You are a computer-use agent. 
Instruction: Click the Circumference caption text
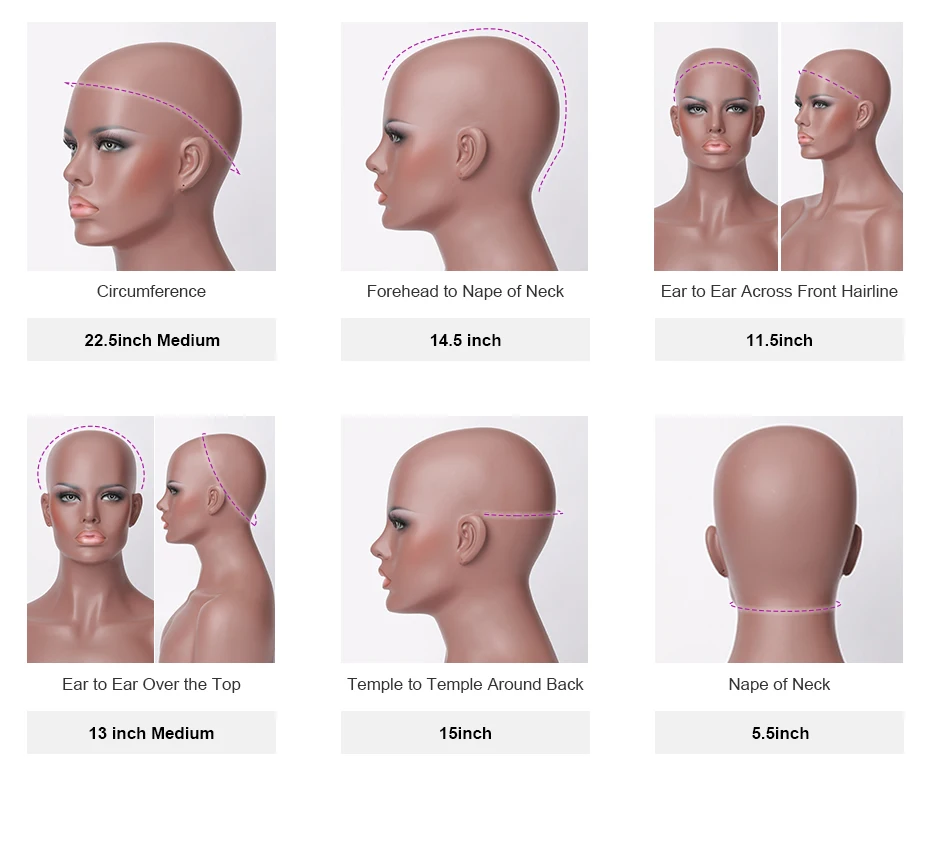pyautogui.click(x=151, y=291)
